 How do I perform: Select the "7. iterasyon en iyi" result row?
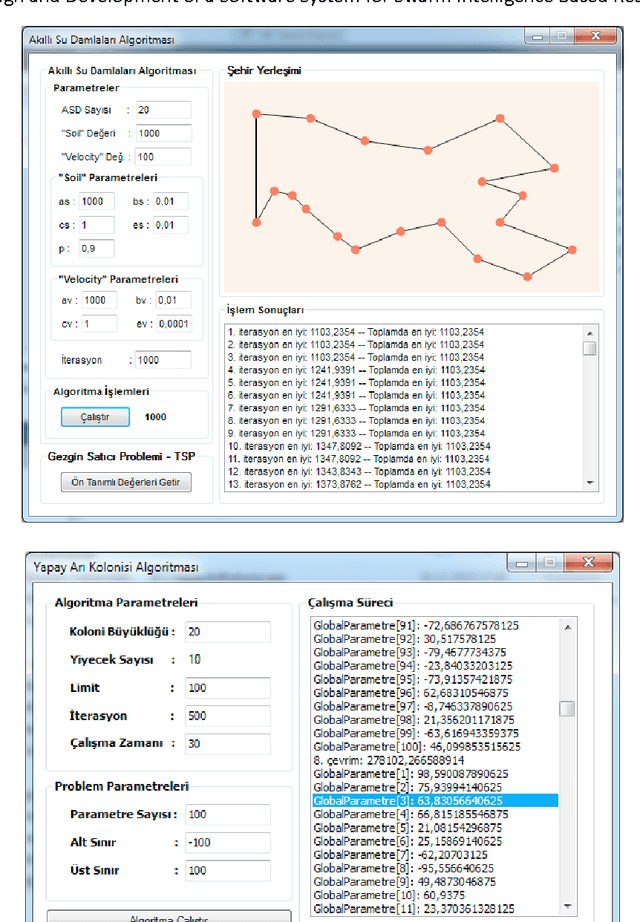(356, 408)
